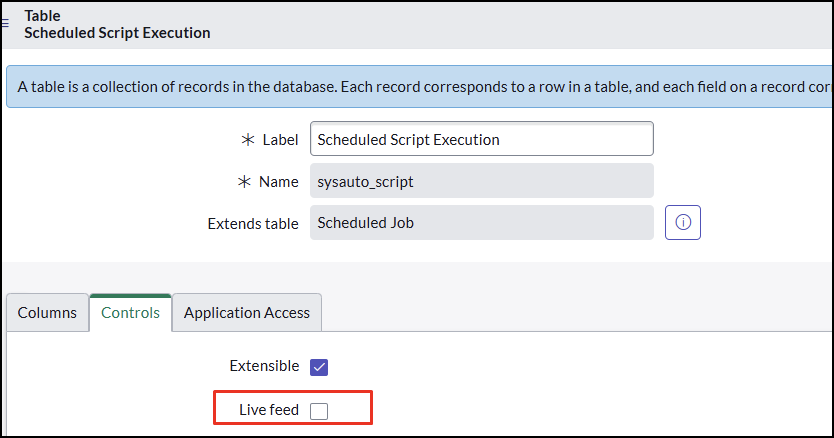Open the form context menu hamburger icon

tap(5, 23)
